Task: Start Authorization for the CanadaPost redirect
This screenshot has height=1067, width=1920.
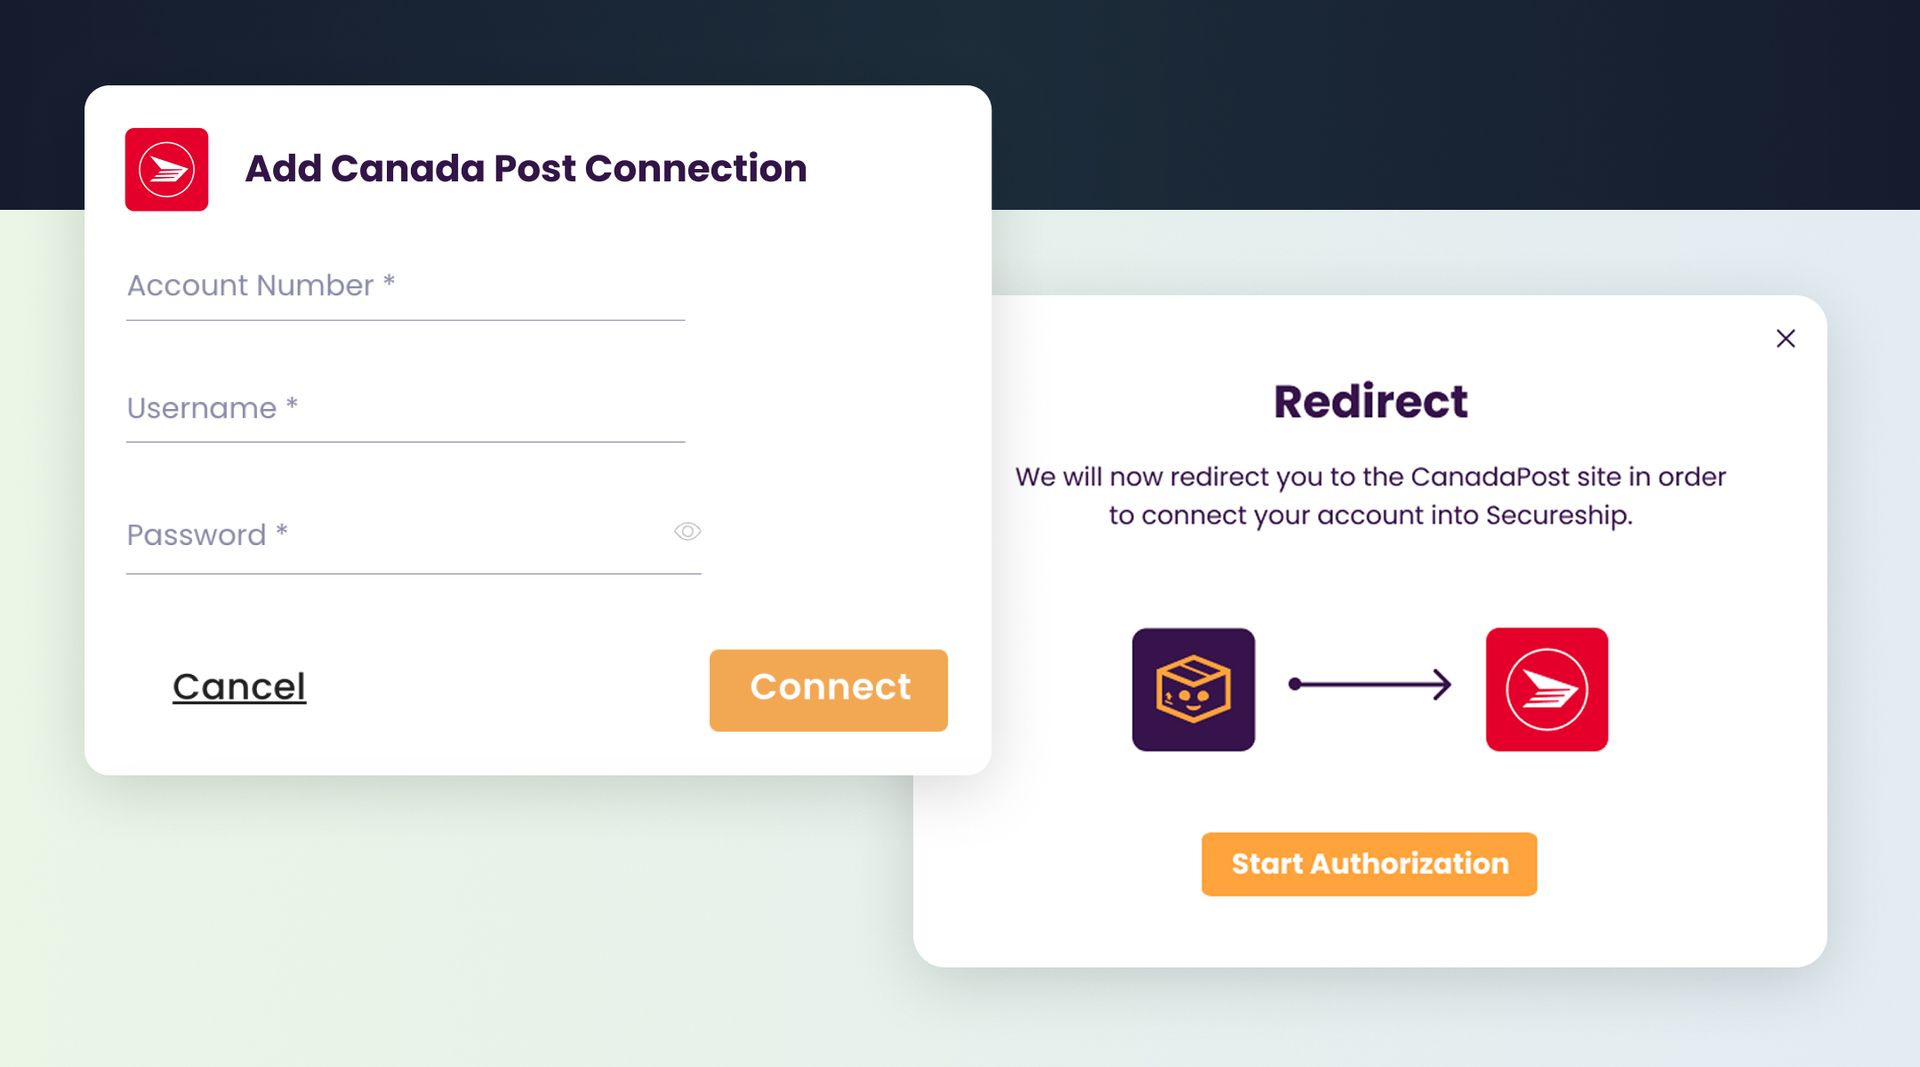Action: pyautogui.click(x=1369, y=863)
